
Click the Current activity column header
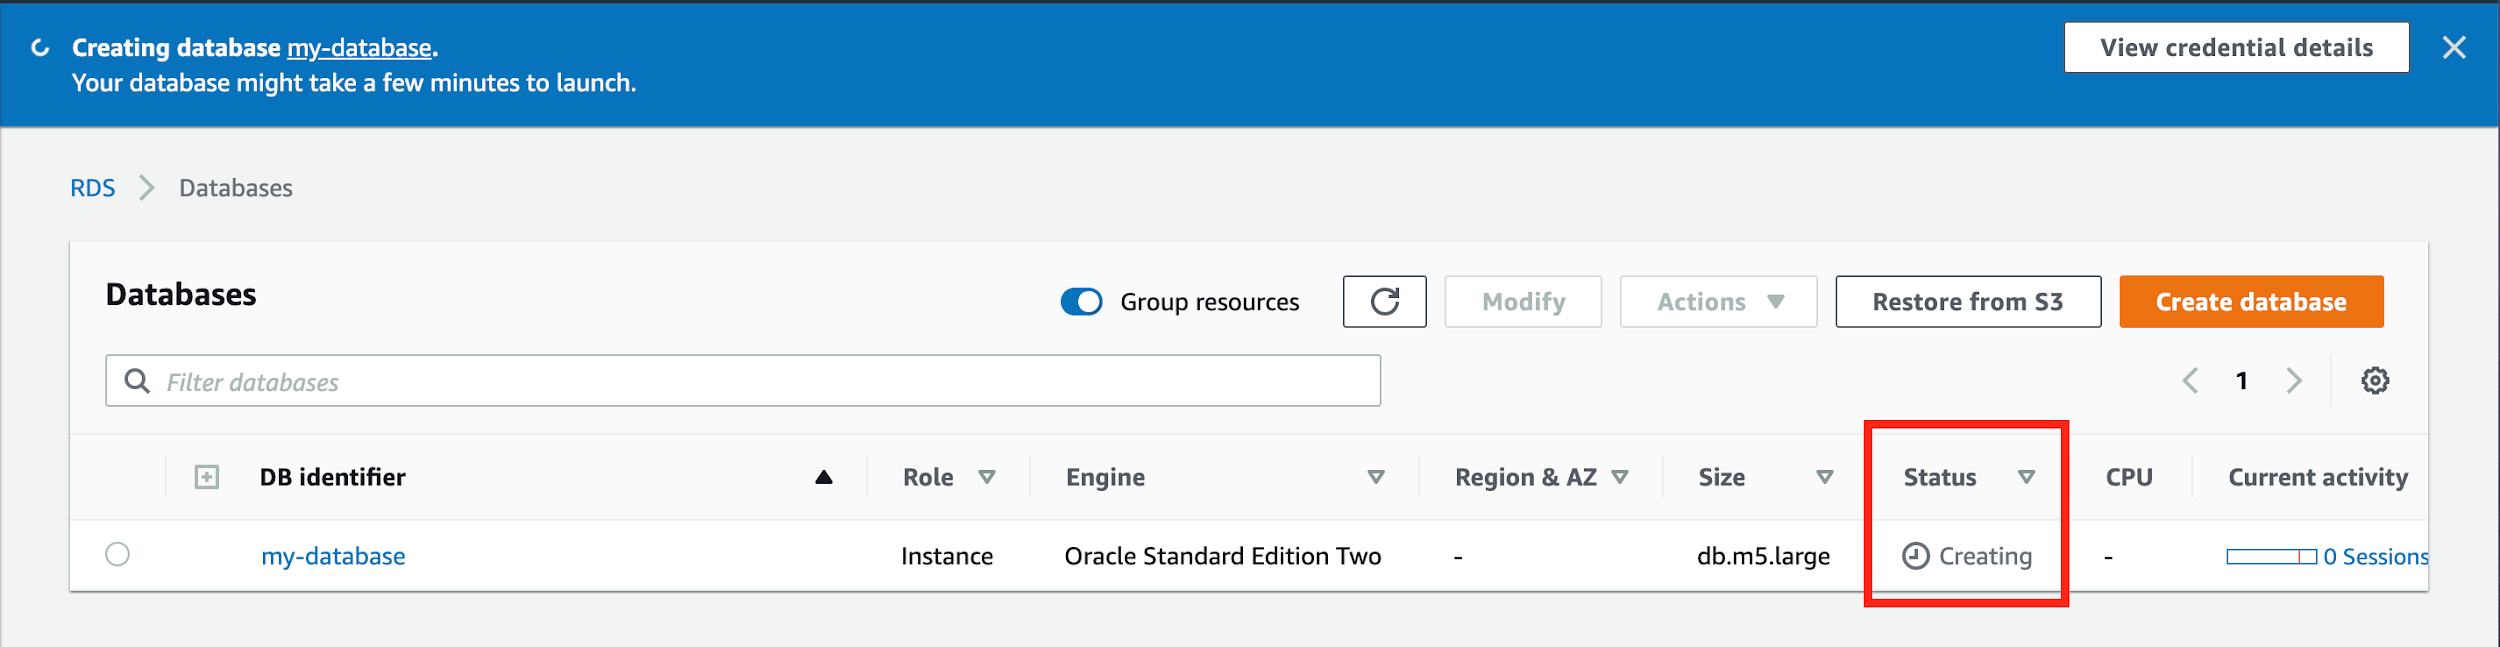coord(2318,477)
